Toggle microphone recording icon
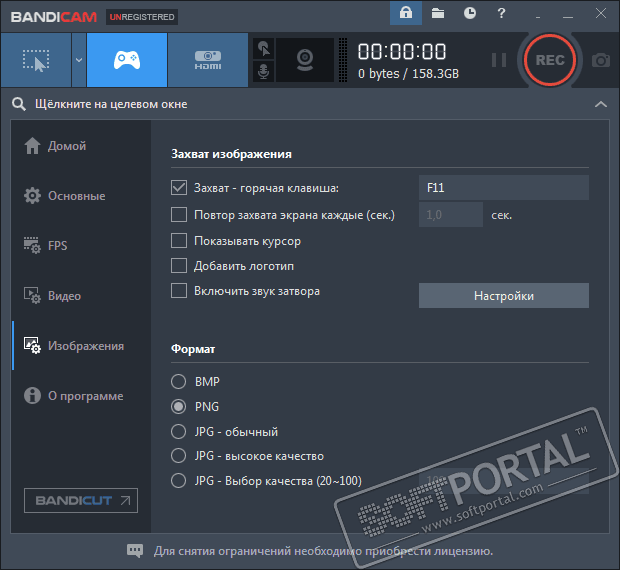620x570 pixels. click(x=263, y=72)
